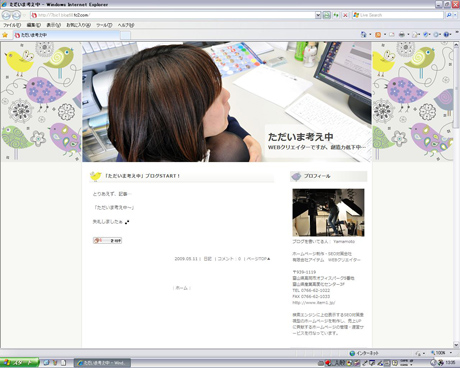
Task: Click the Refresh page button
Action: pos(336,15)
